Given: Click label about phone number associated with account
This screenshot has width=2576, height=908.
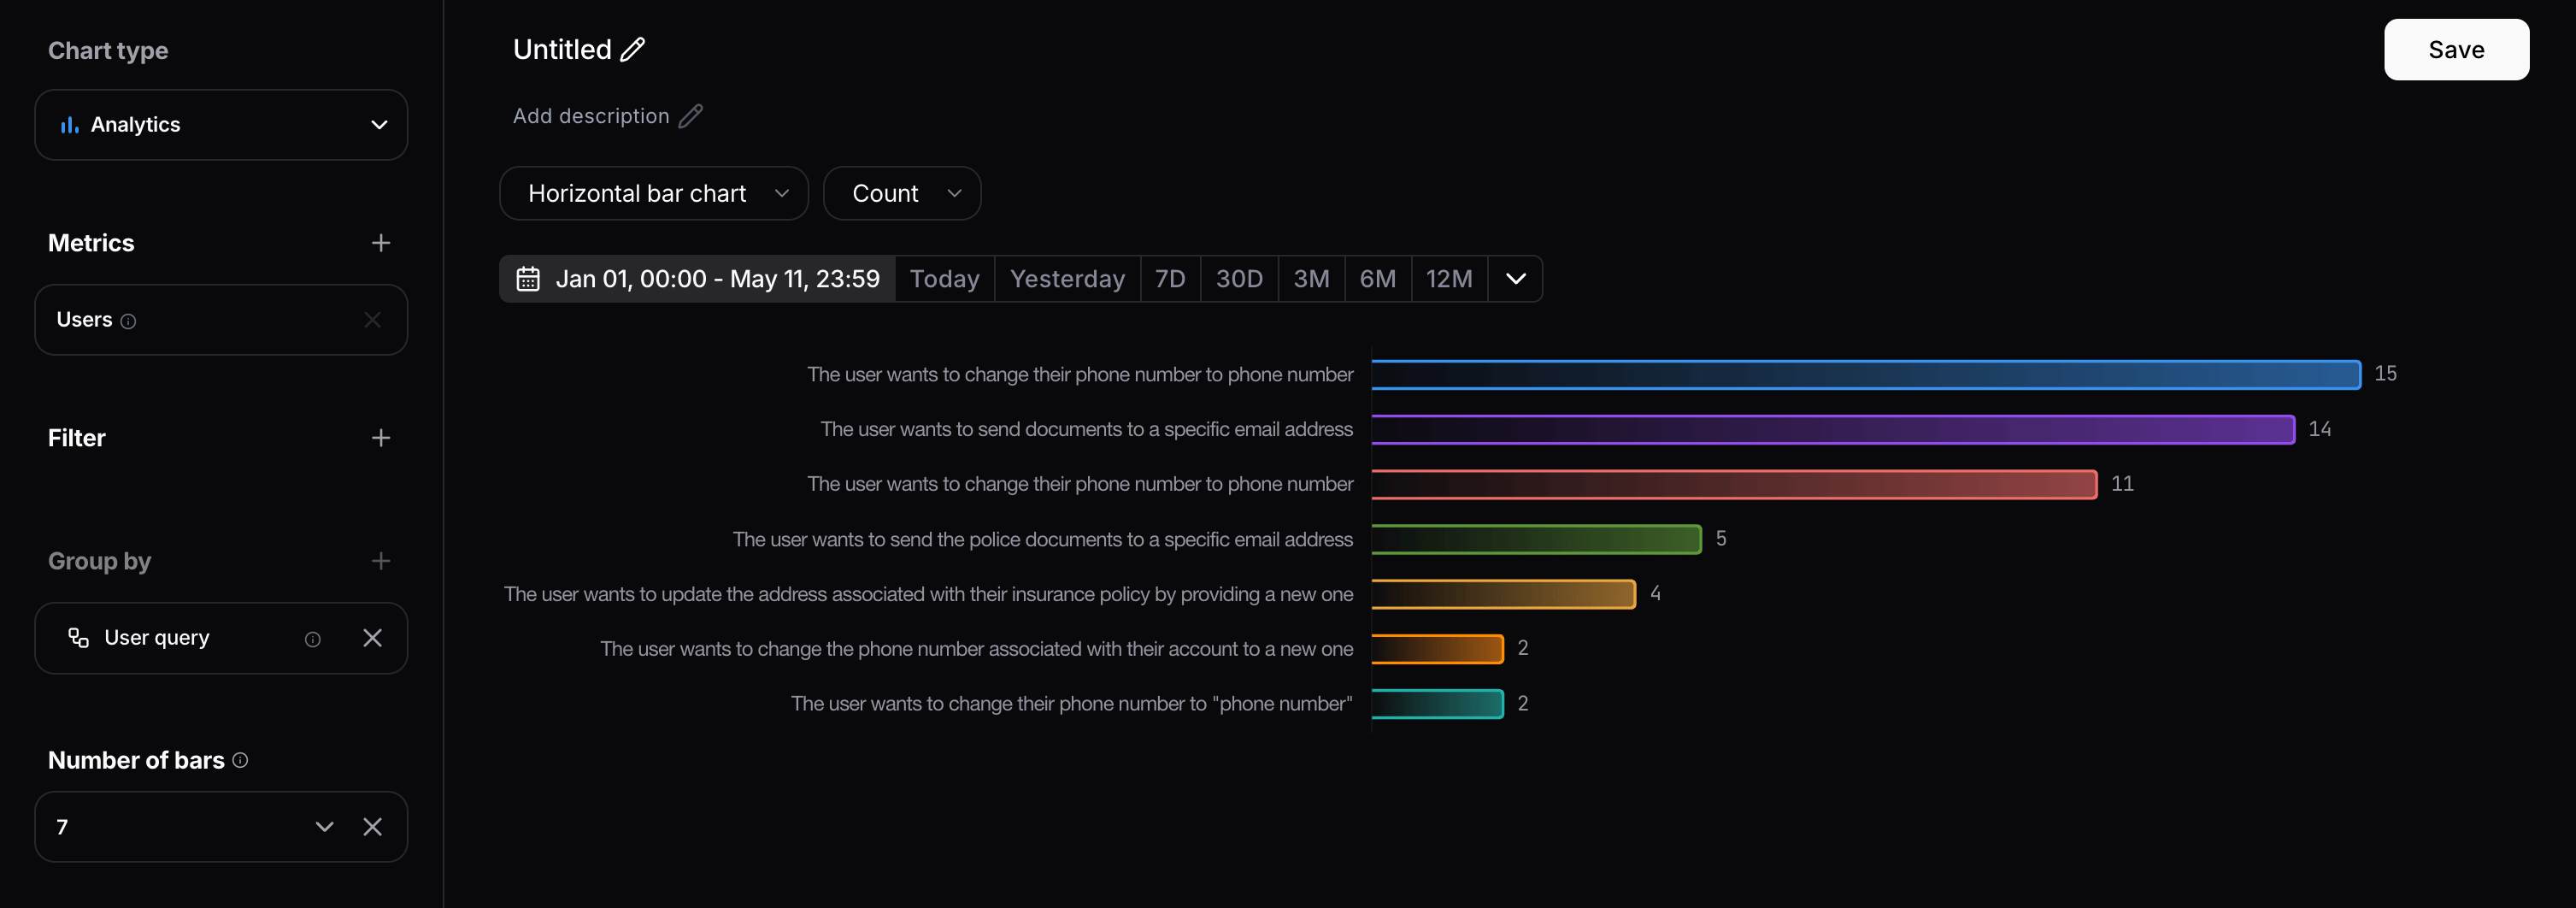Looking at the screenshot, I should coord(977,650).
